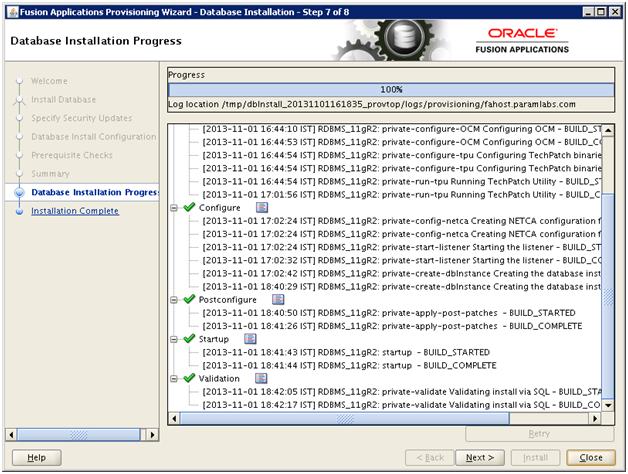Collapse the Postconfigure tree node
The height and width of the screenshot is (474, 628).
point(174,300)
